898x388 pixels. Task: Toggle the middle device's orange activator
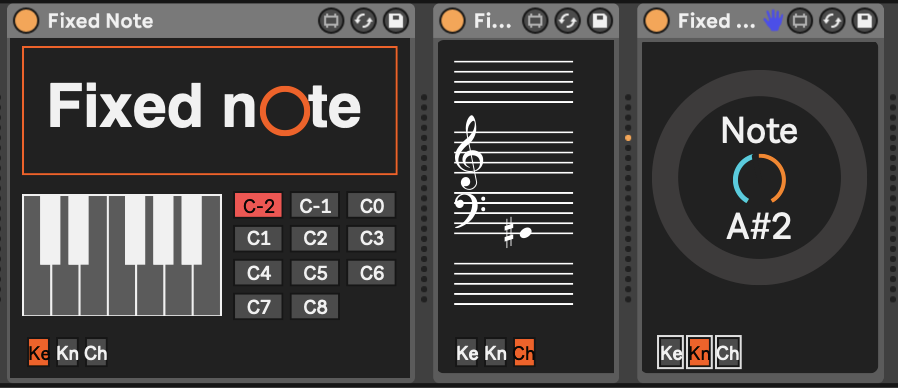tap(452, 21)
